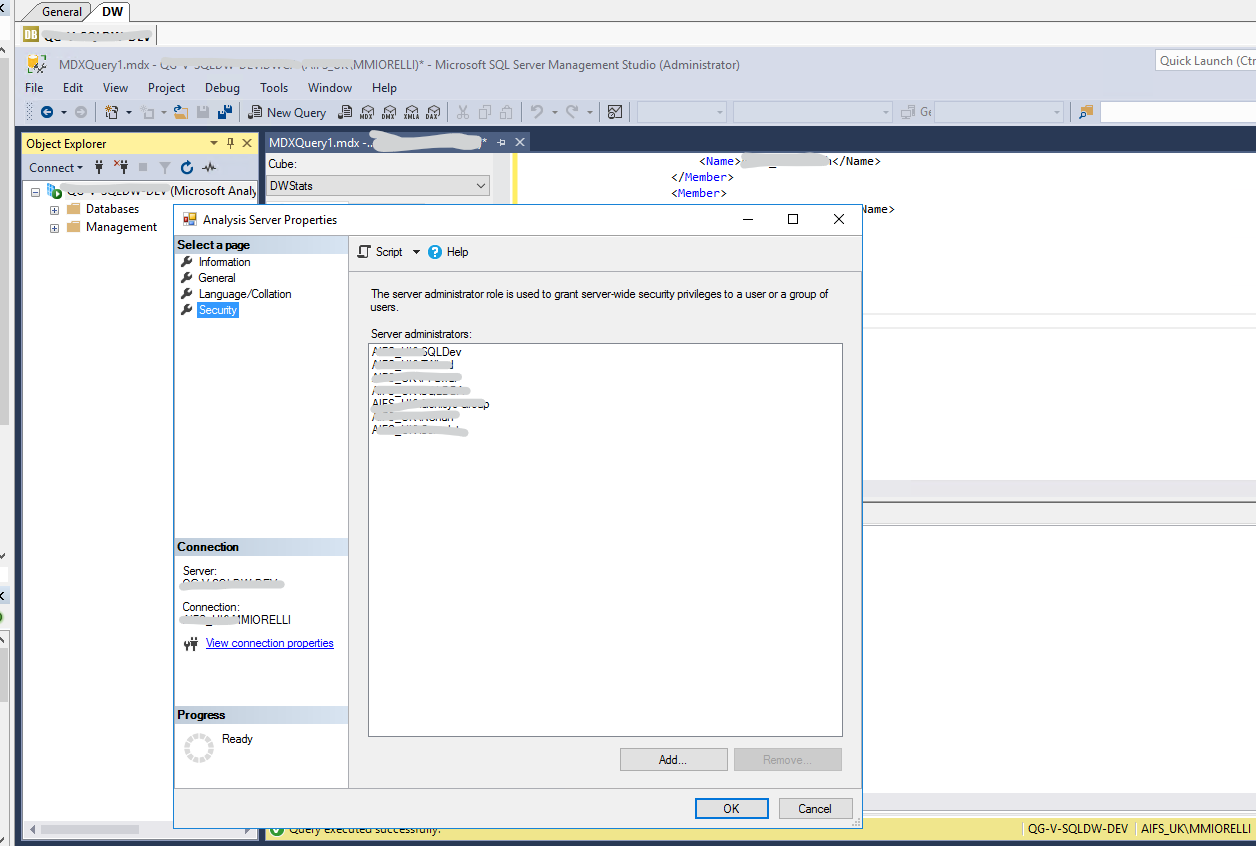
Task: Toggle auto-hide pin on Object Explorer
Action: tap(230, 143)
